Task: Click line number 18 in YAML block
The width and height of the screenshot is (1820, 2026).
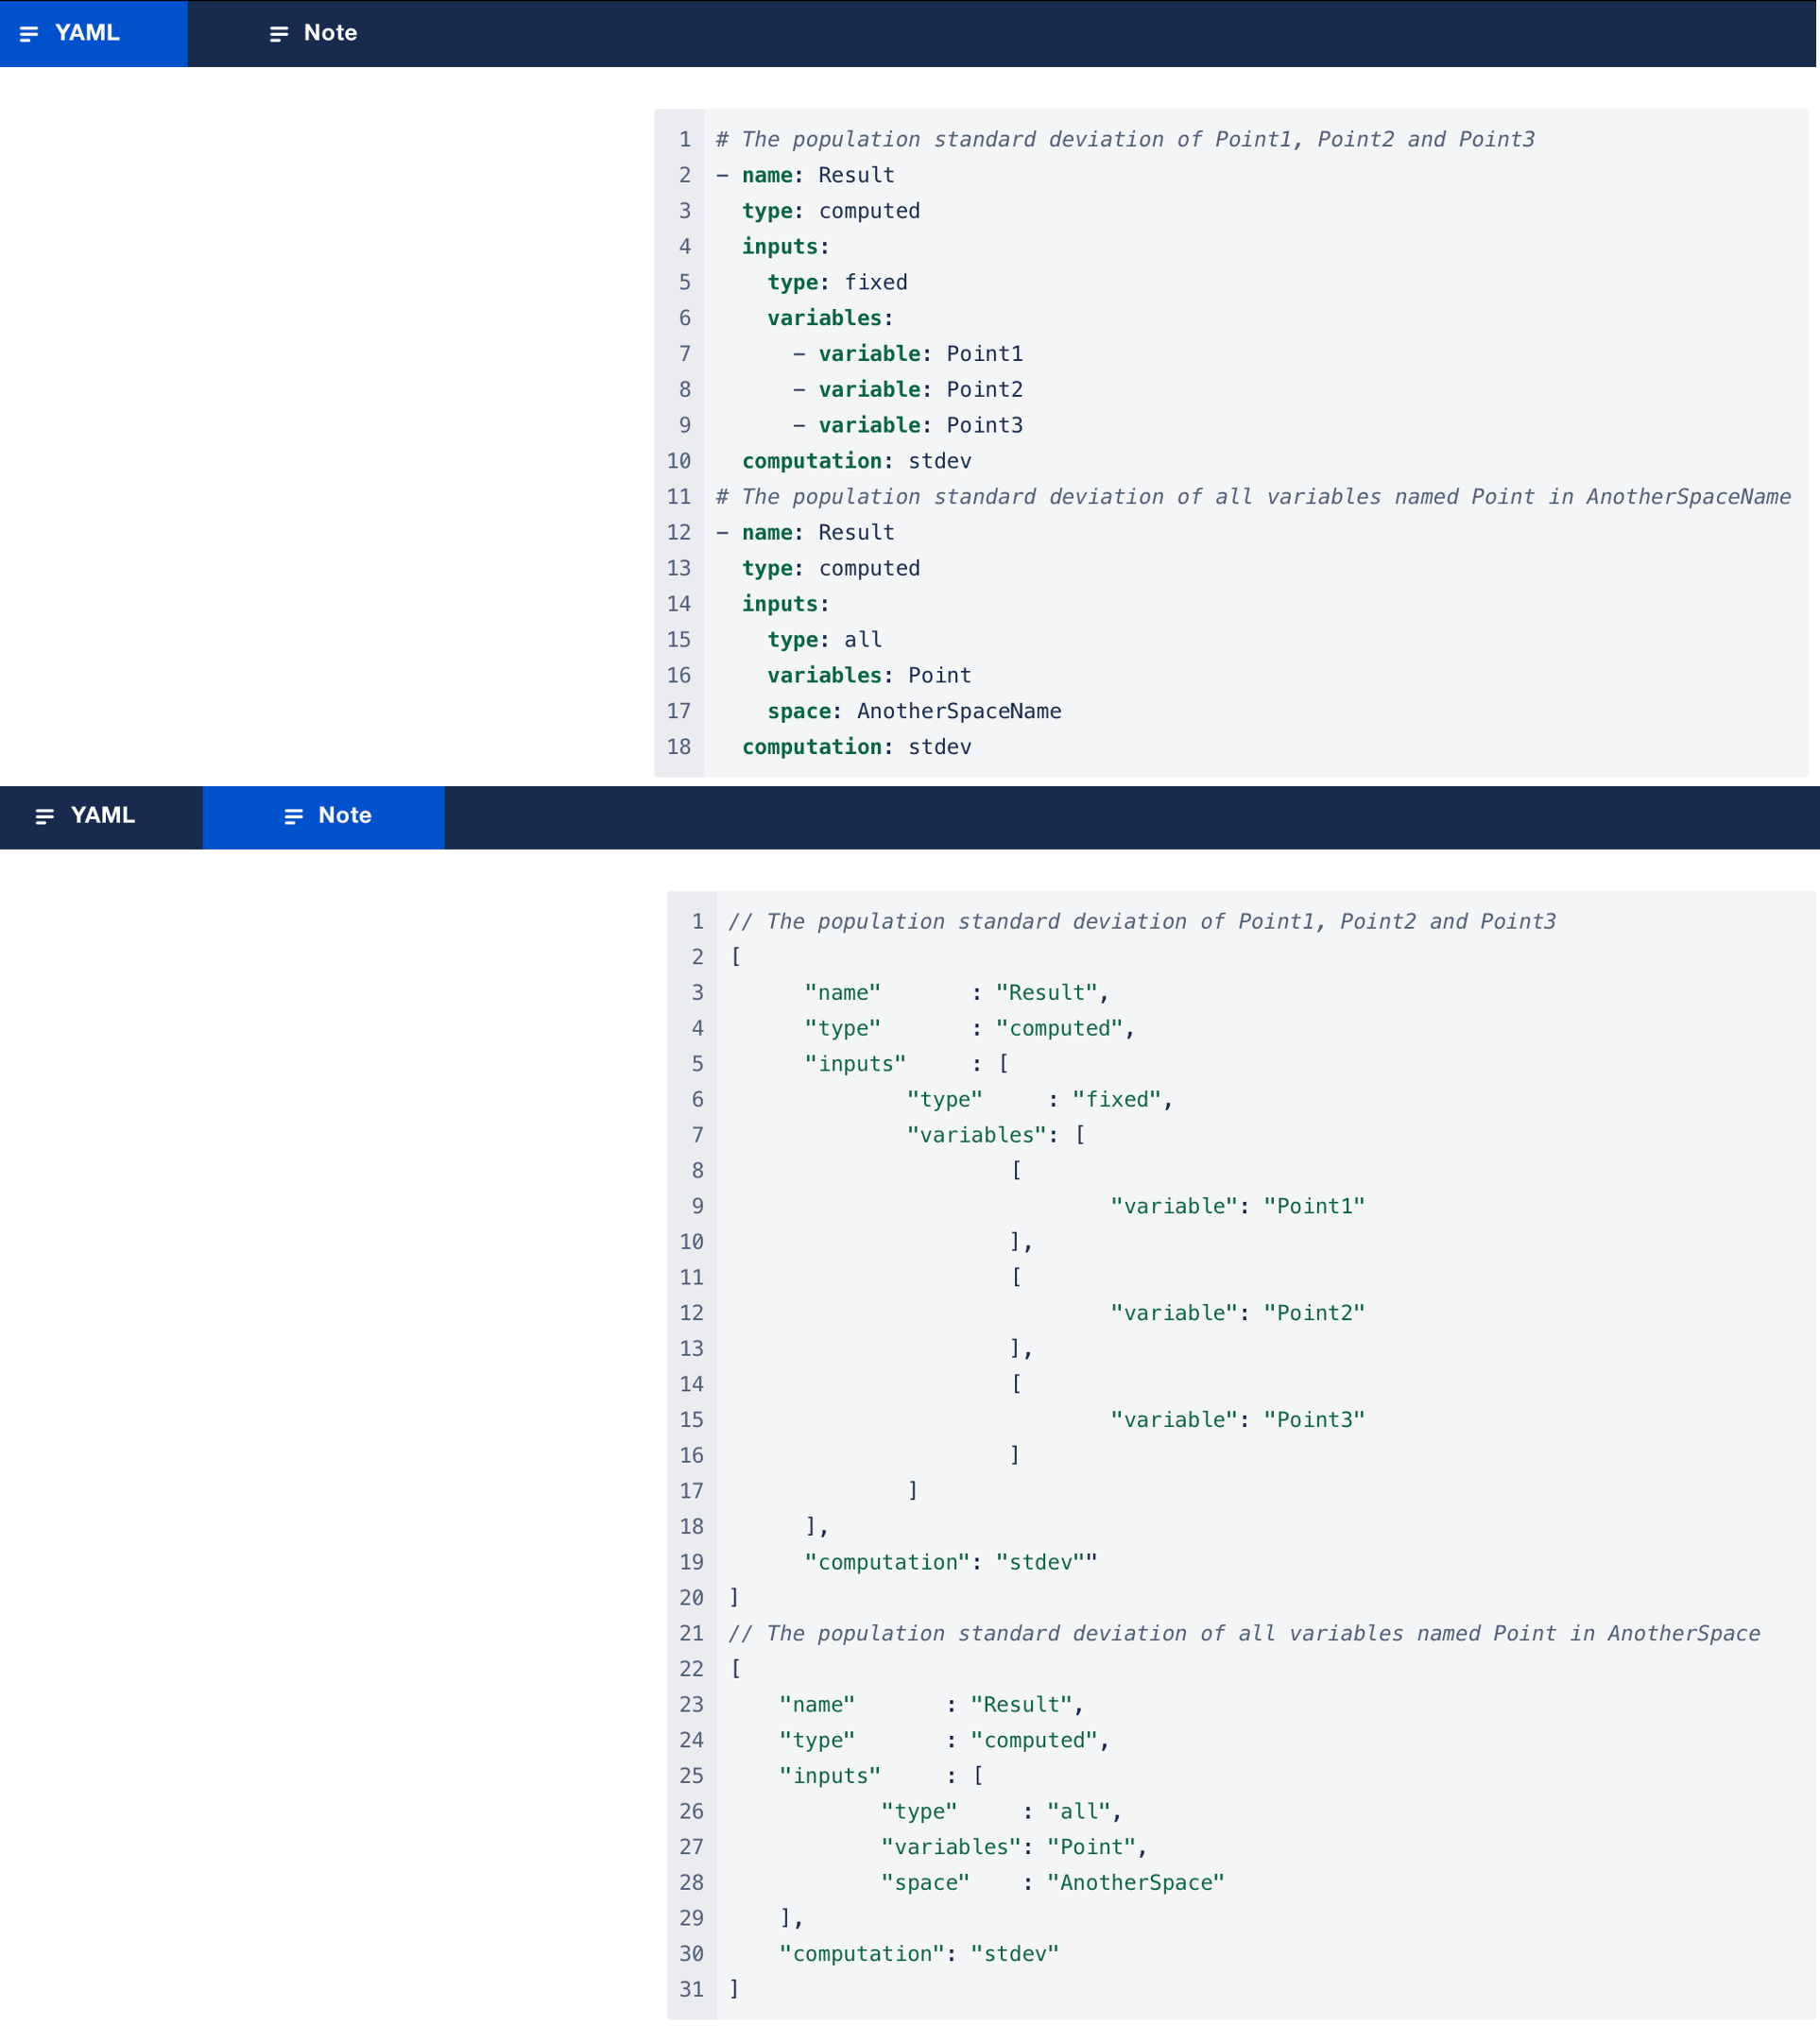Action: [679, 747]
